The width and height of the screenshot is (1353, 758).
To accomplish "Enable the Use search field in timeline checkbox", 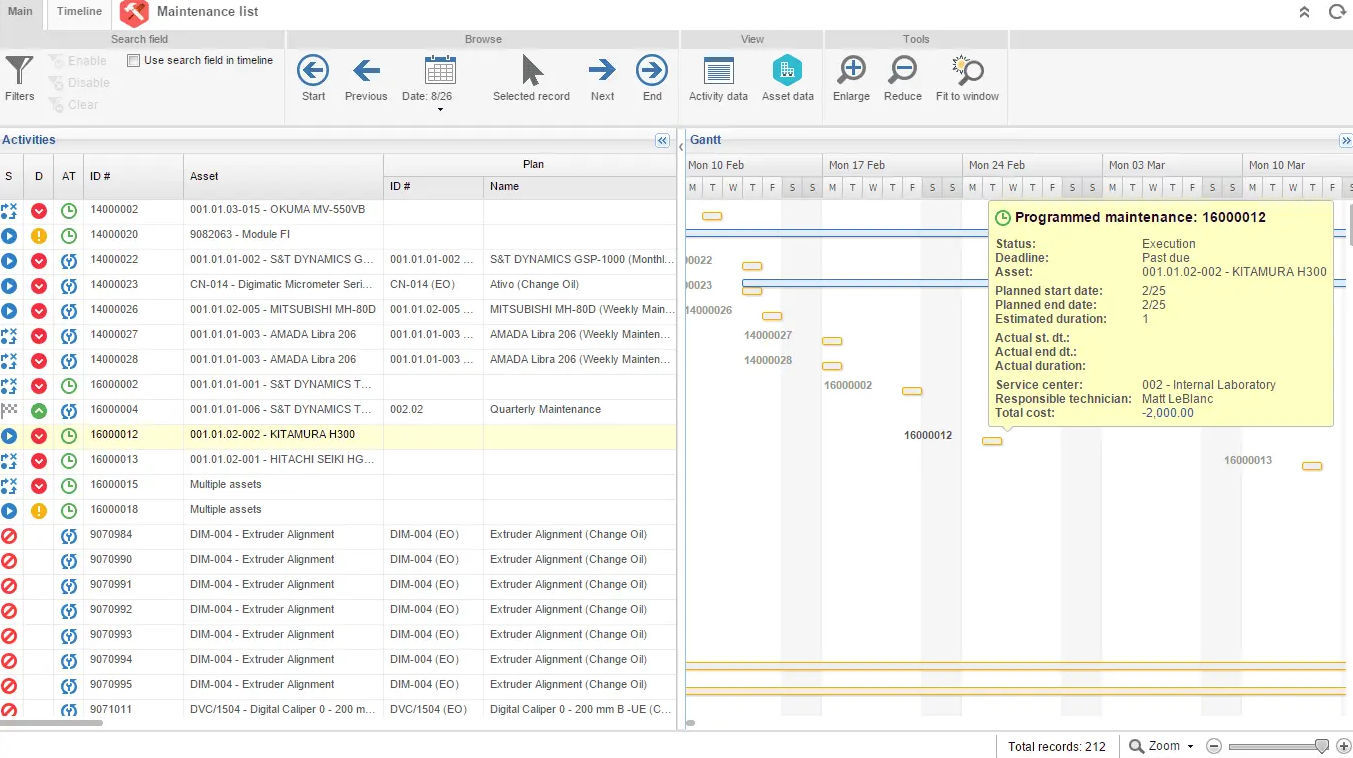I will point(132,59).
